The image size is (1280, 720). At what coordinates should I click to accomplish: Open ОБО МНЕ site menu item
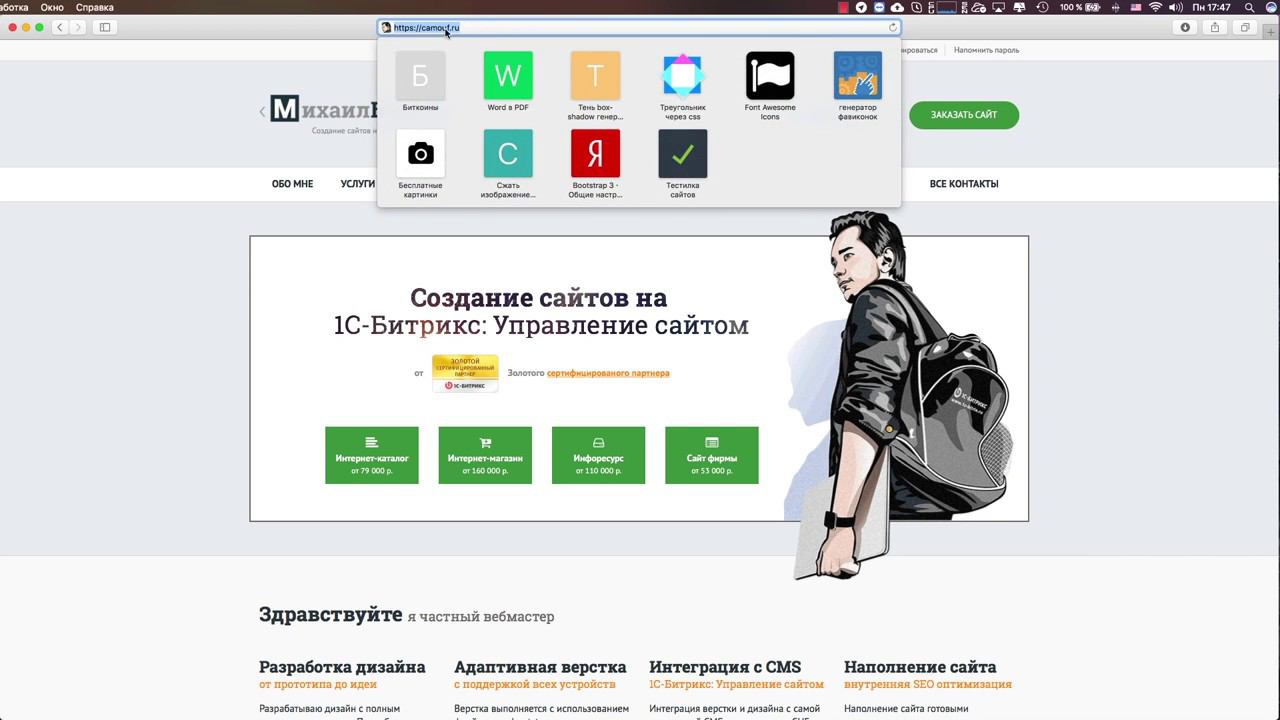point(292,184)
